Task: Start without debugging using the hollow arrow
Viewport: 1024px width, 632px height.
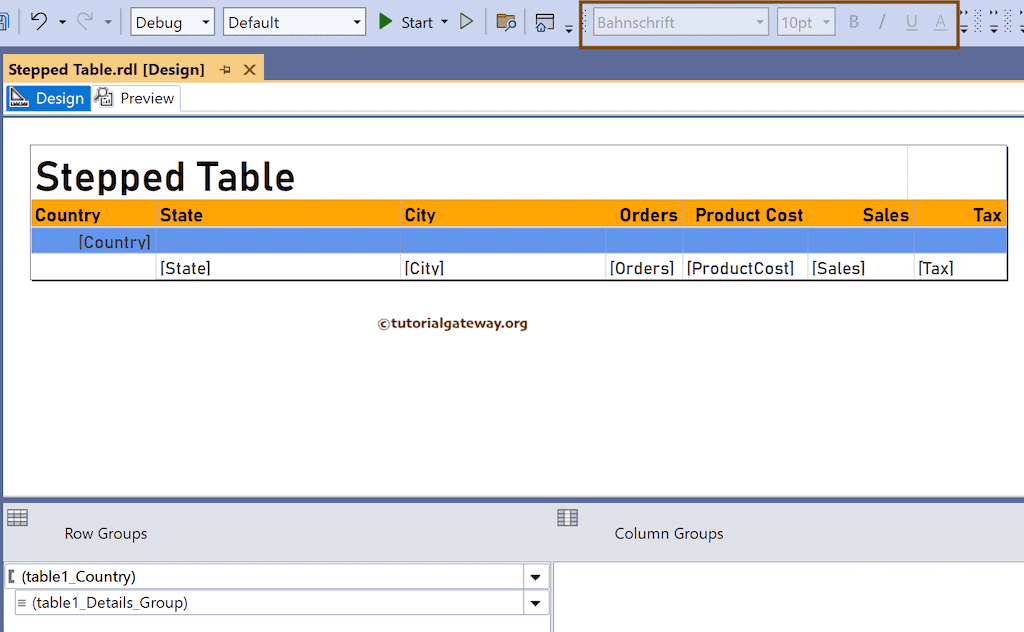Action: pos(466,21)
